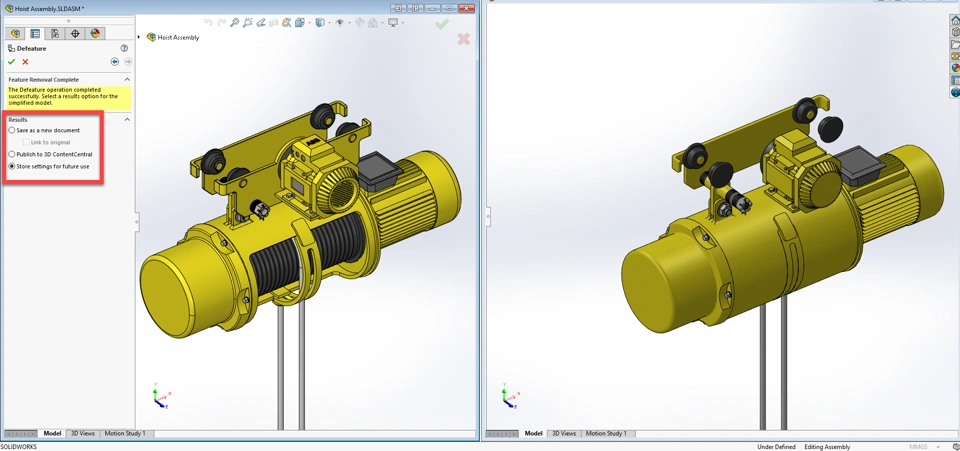960x451 pixels.
Task: Open the DimXpertManager crosshair tab
Action: point(75,33)
